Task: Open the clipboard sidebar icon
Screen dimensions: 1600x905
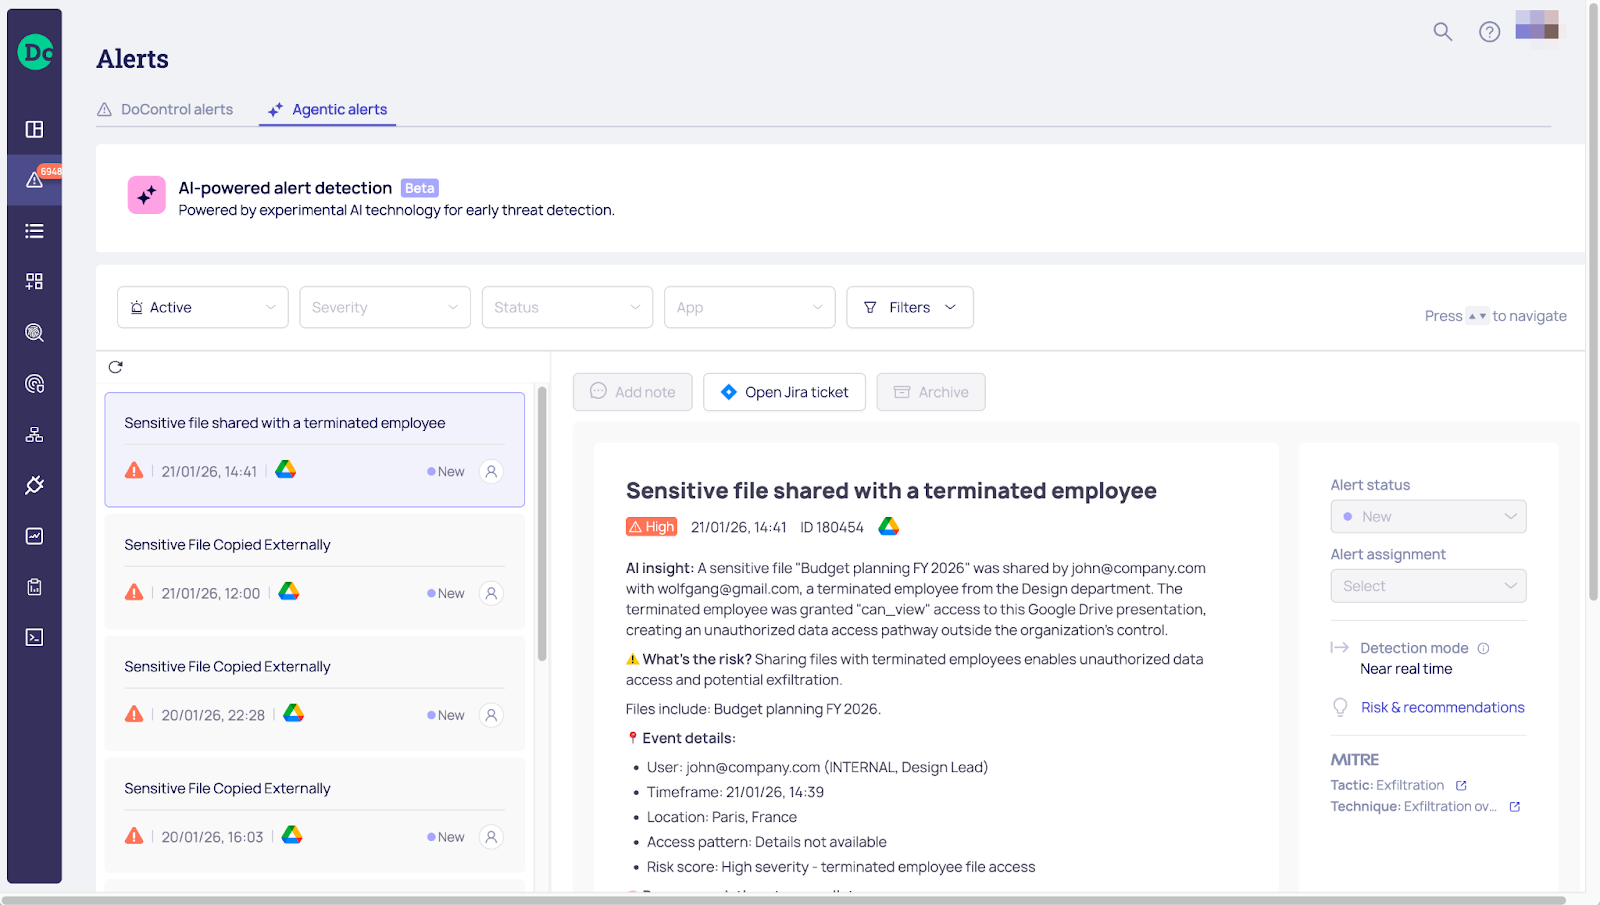Action: (x=34, y=587)
